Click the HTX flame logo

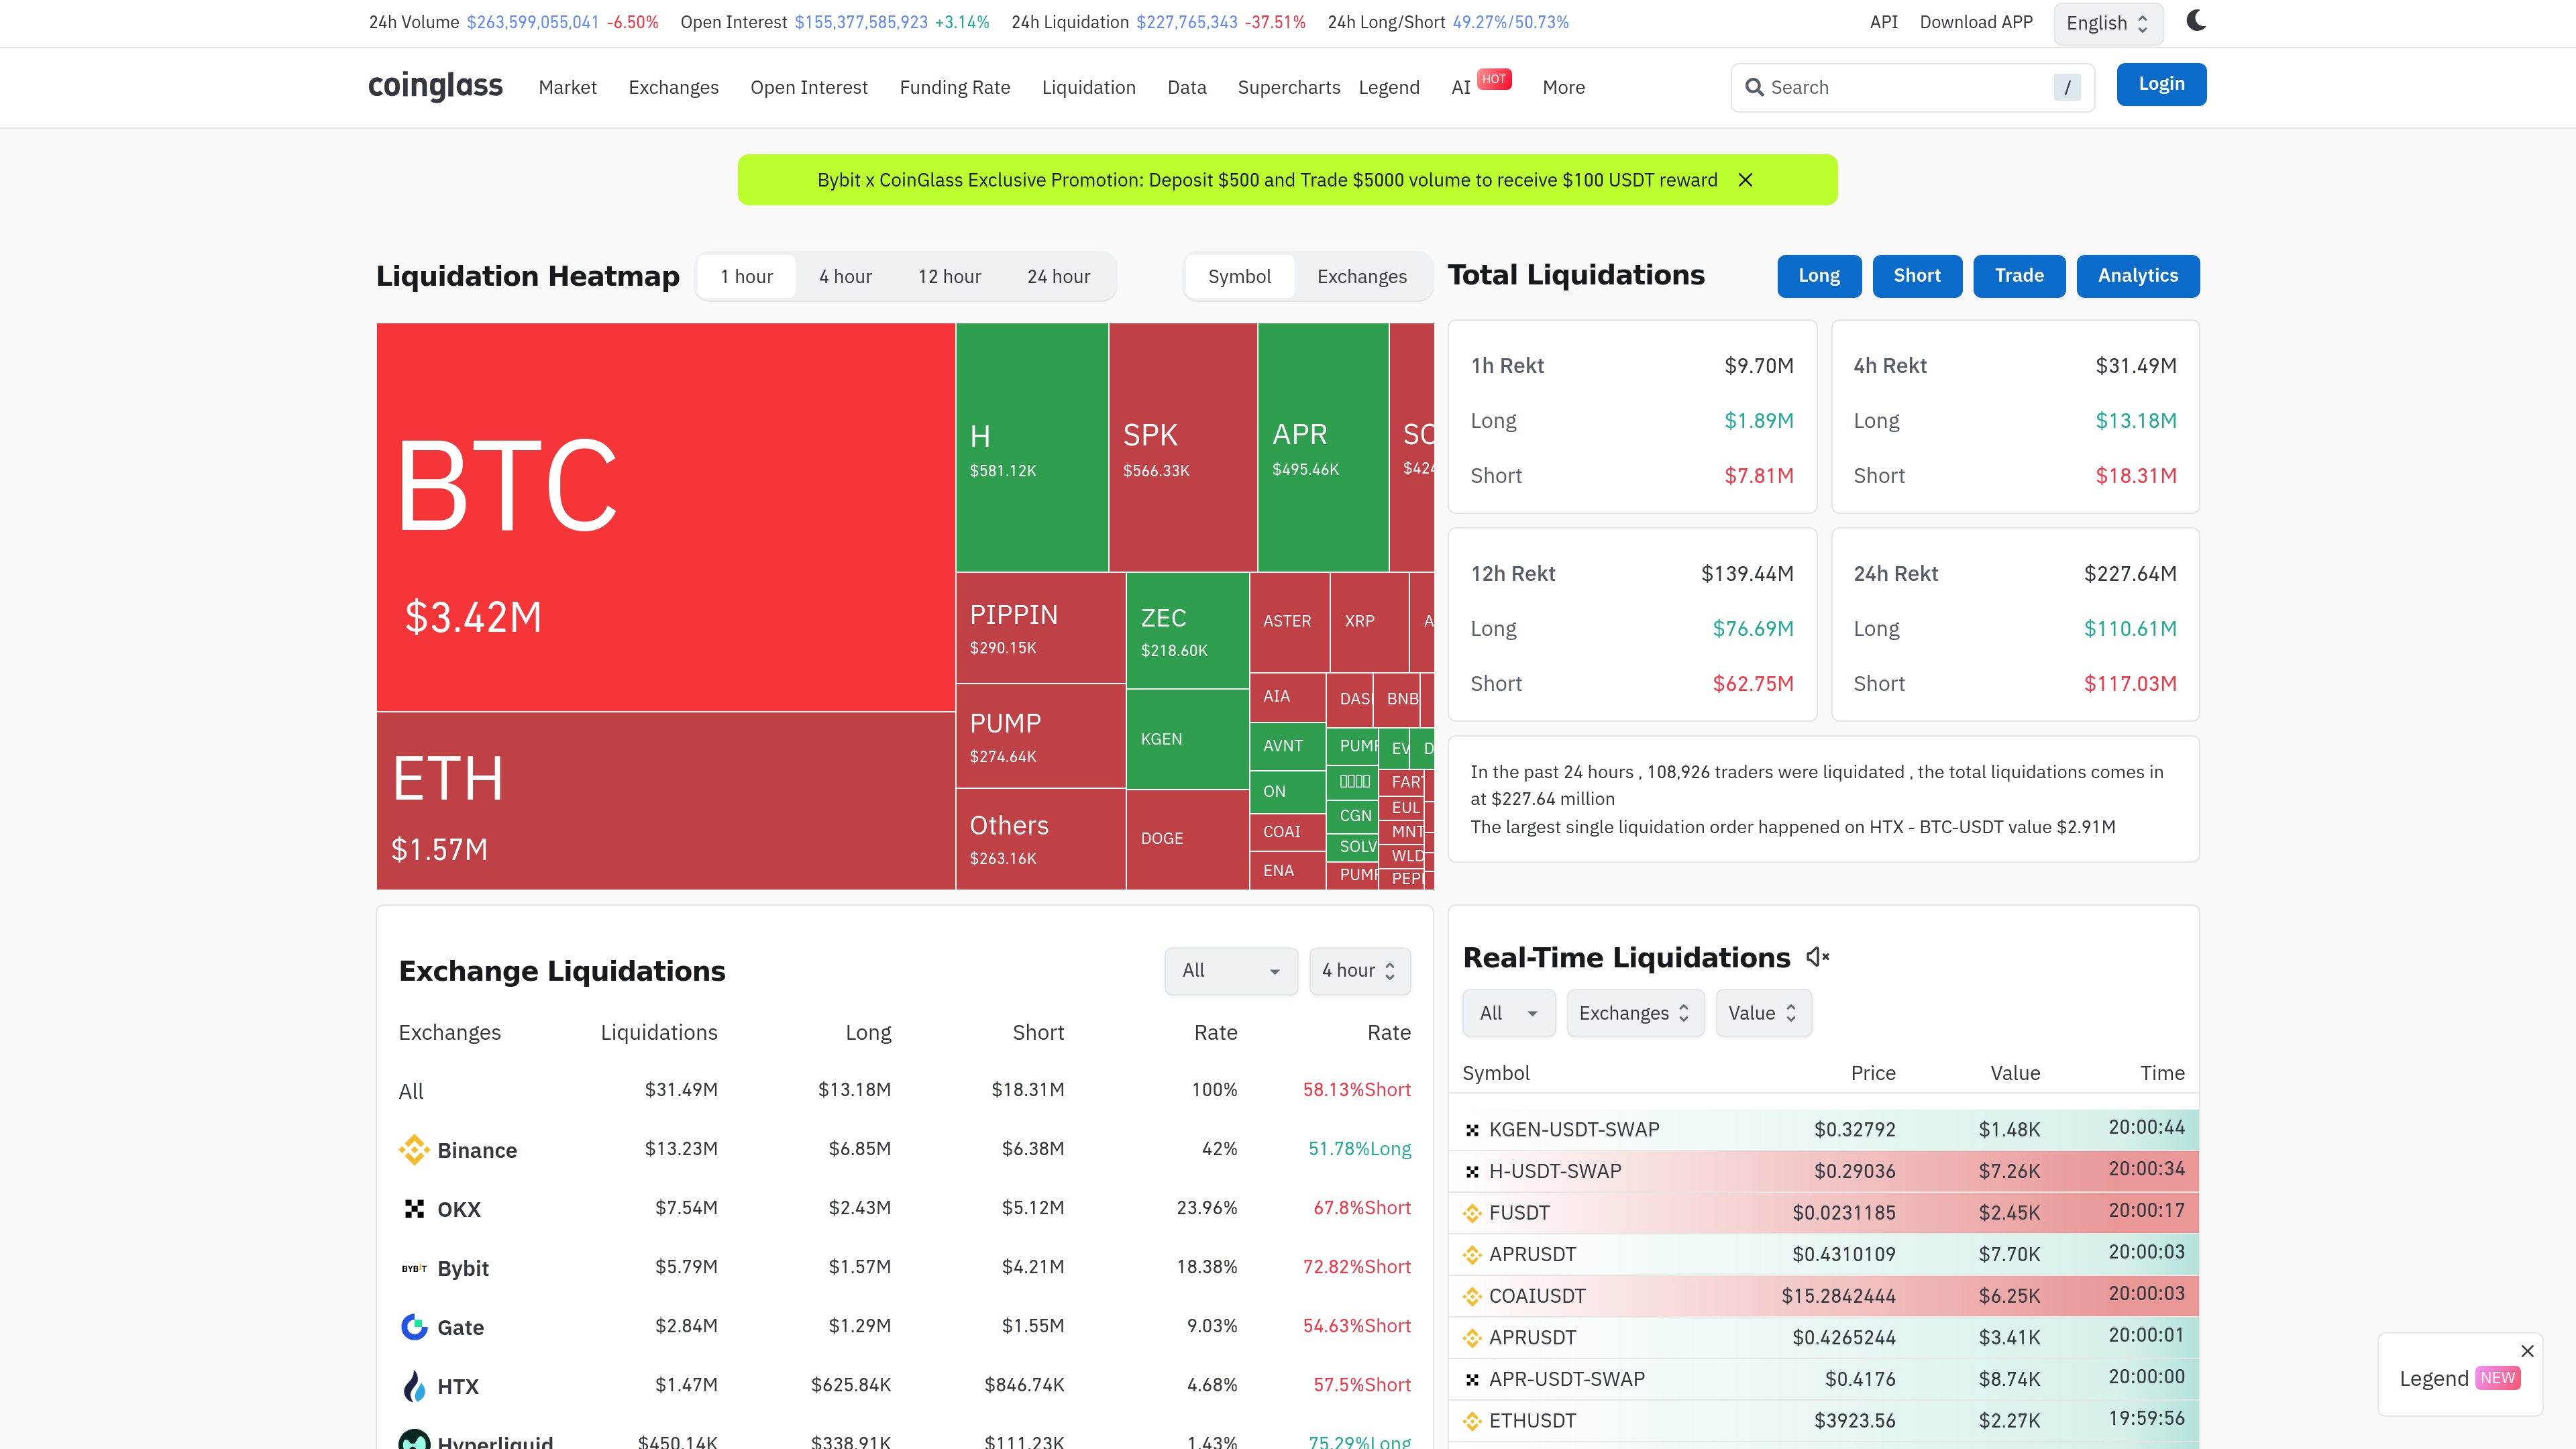[413, 1385]
